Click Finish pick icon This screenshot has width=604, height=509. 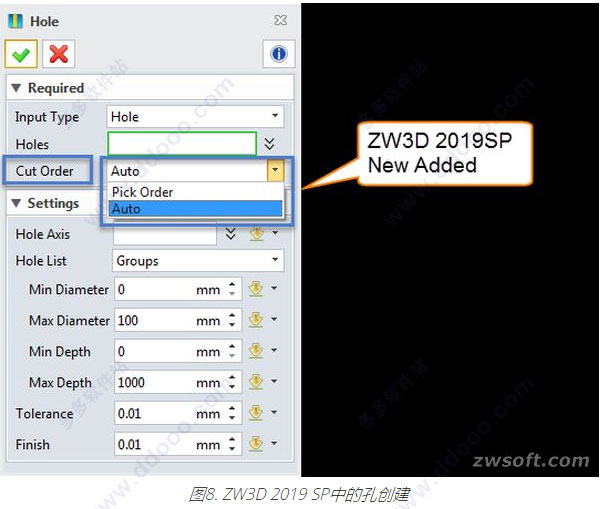256,444
